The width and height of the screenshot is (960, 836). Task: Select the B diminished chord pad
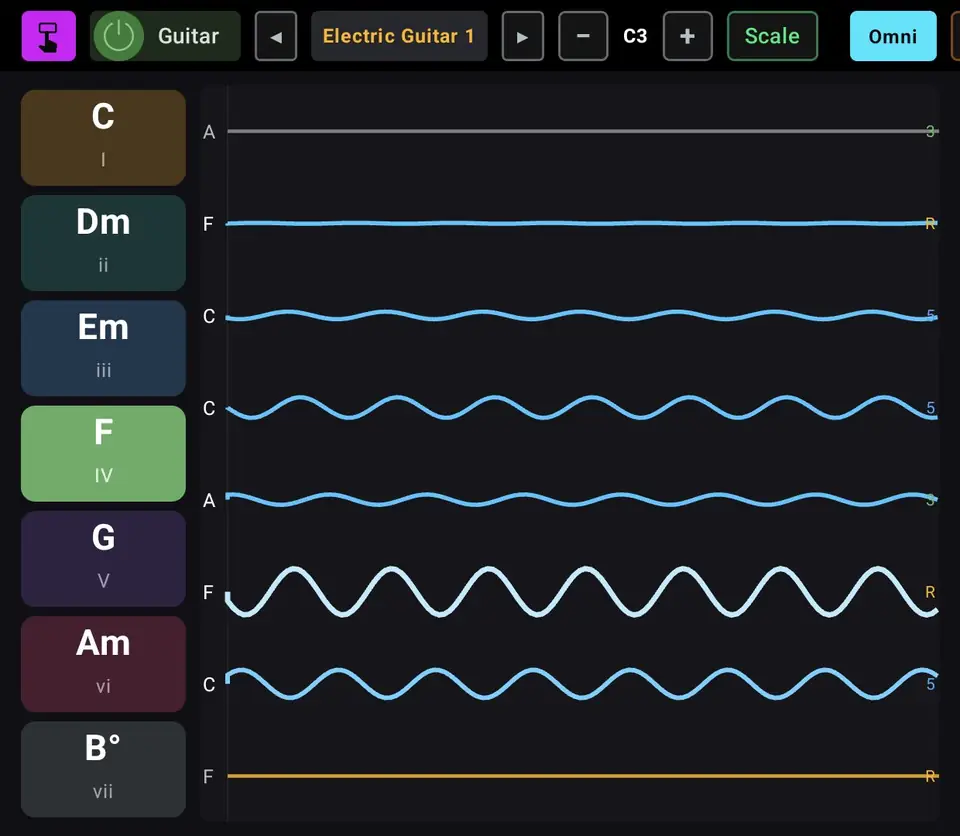pyautogui.click(x=103, y=770)
